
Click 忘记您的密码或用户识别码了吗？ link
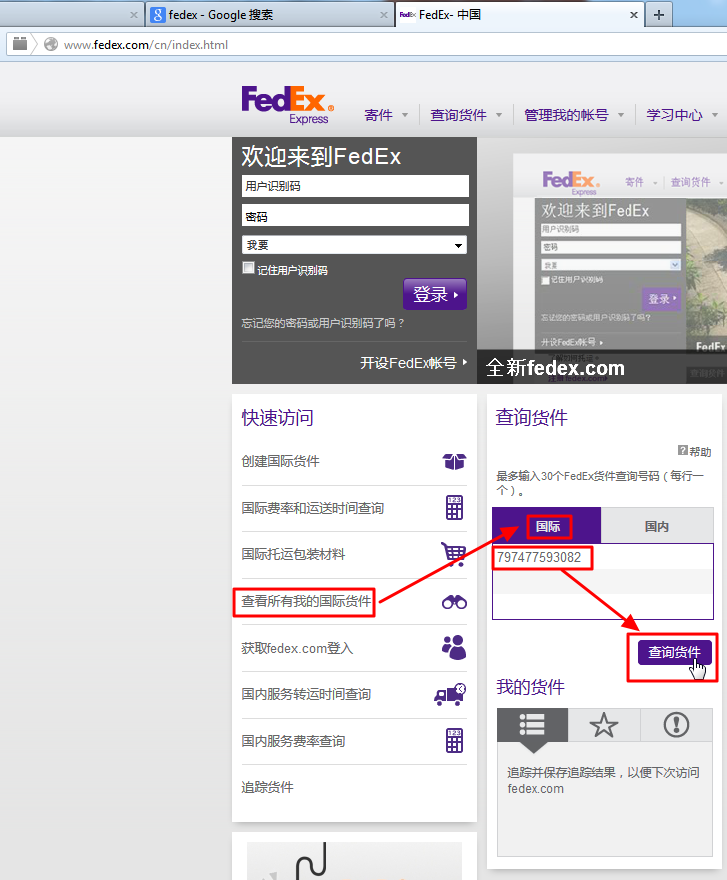323,323
